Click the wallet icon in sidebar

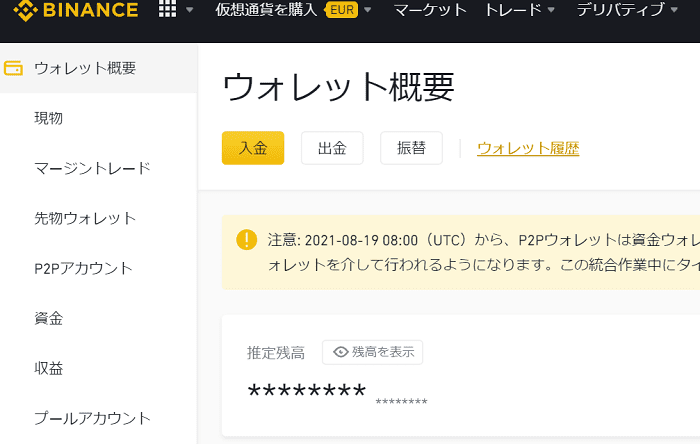click(x=13, y=68)
